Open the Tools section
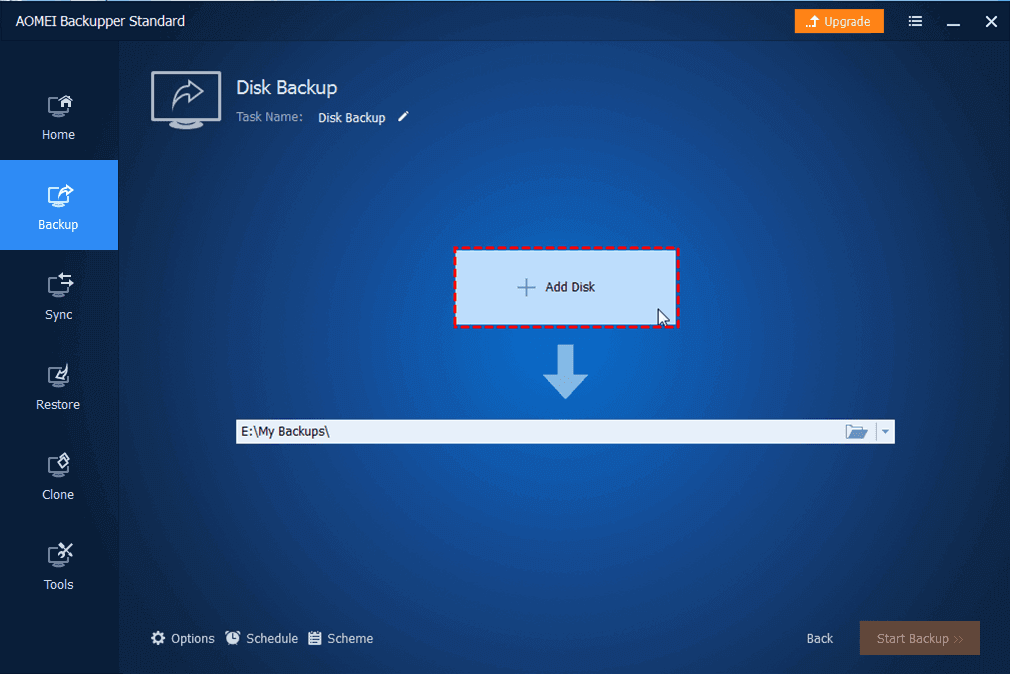 (59, 566)
